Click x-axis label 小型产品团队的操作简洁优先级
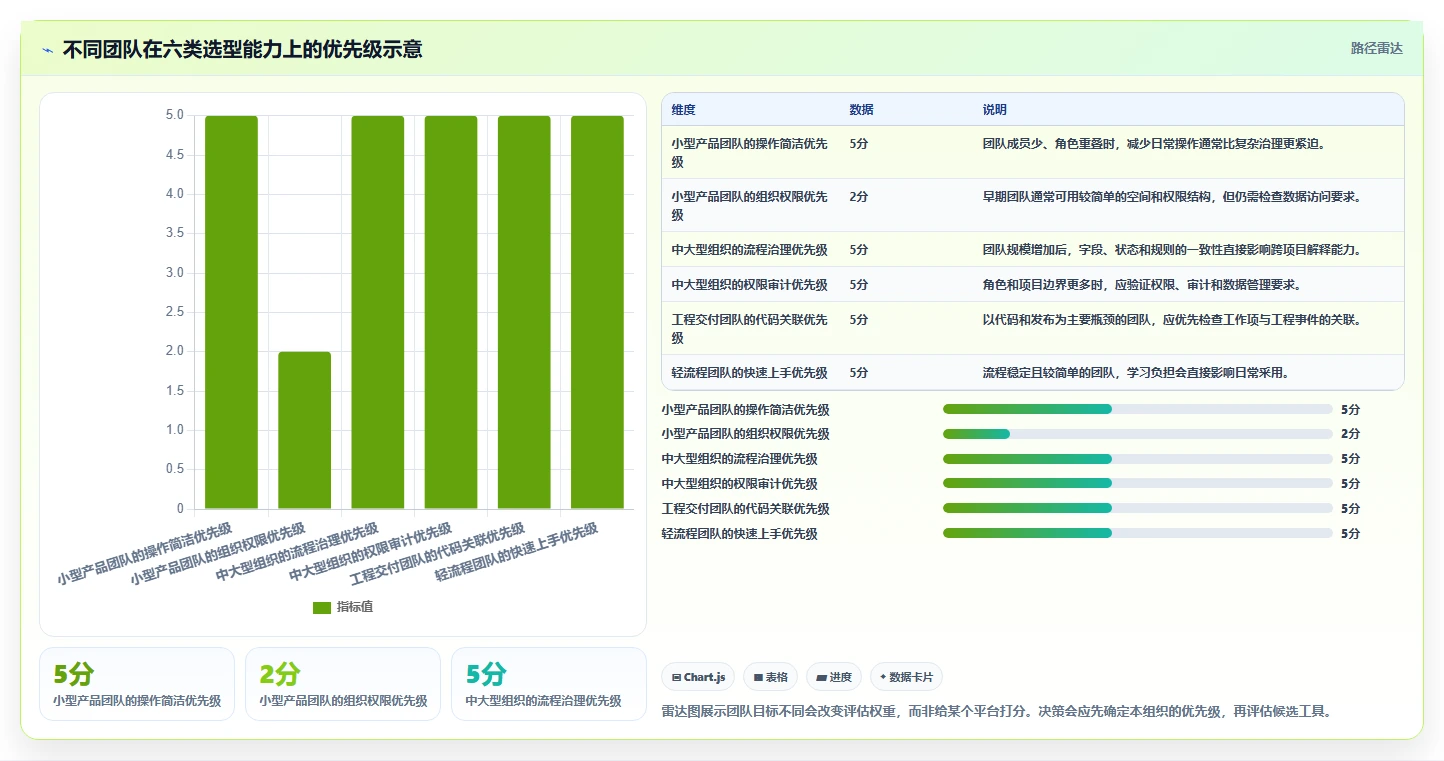 [145, 554]
